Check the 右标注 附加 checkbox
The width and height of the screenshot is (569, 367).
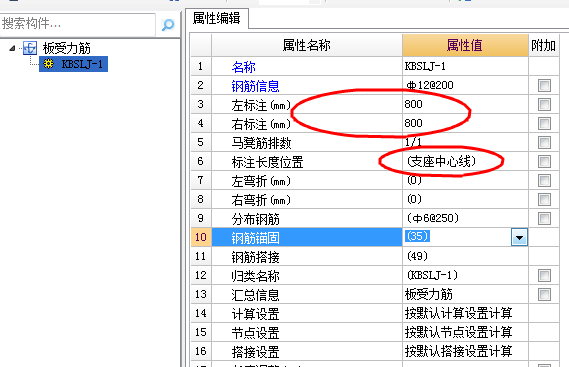coord(544,123)
